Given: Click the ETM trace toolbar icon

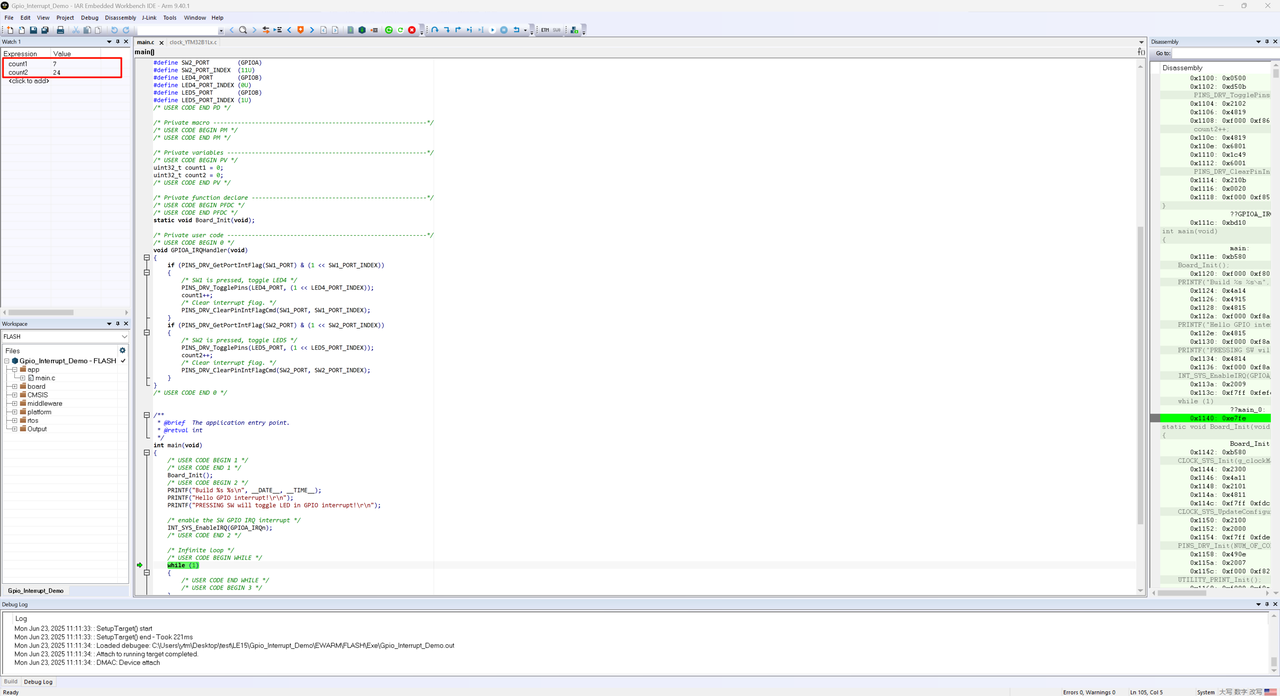Looking at the screenshot, I should [545, 30].
